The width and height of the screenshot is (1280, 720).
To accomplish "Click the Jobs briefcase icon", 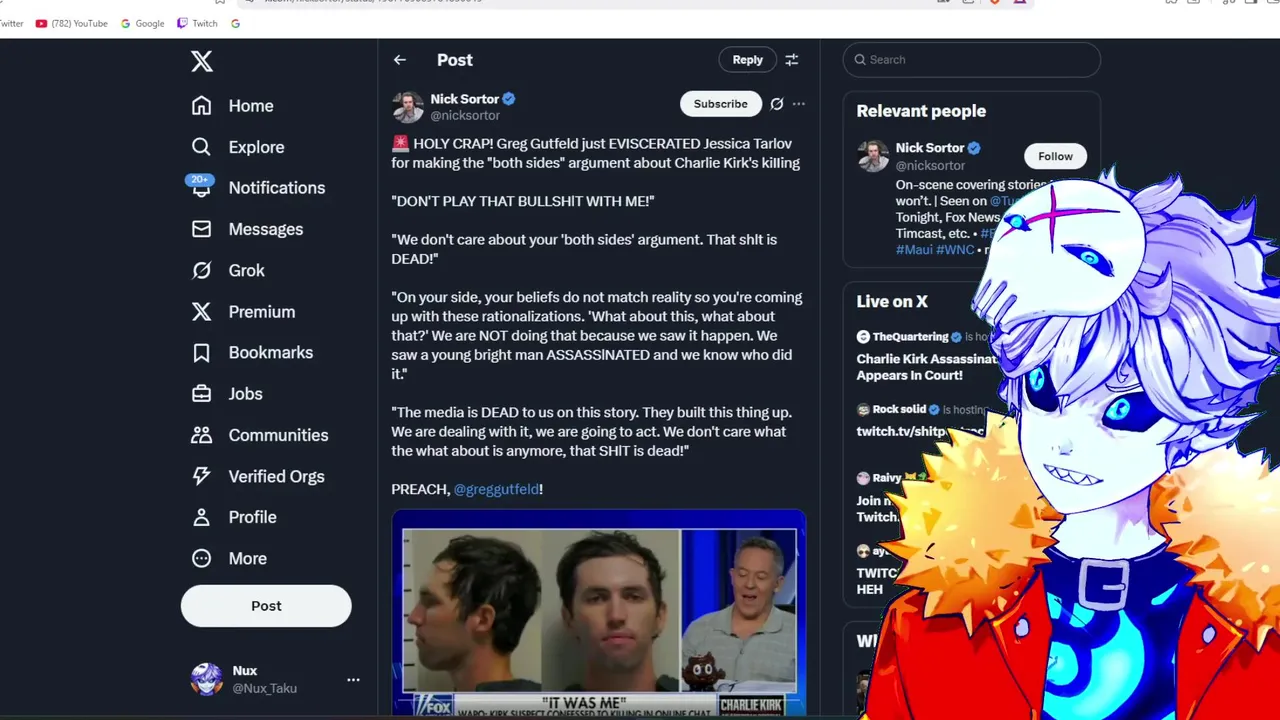I will point(202,394).
